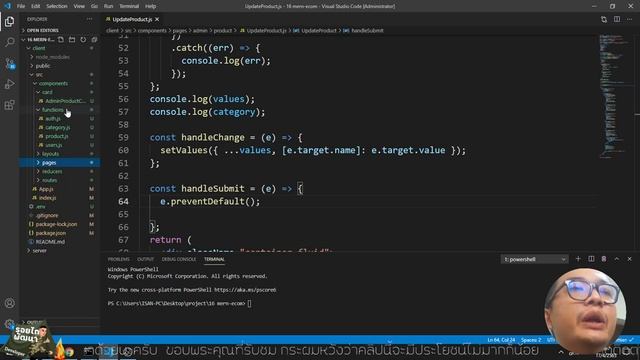This screenshot has width=640, height=360.
Task: Collapse the client folder
Action: point(39,48)
